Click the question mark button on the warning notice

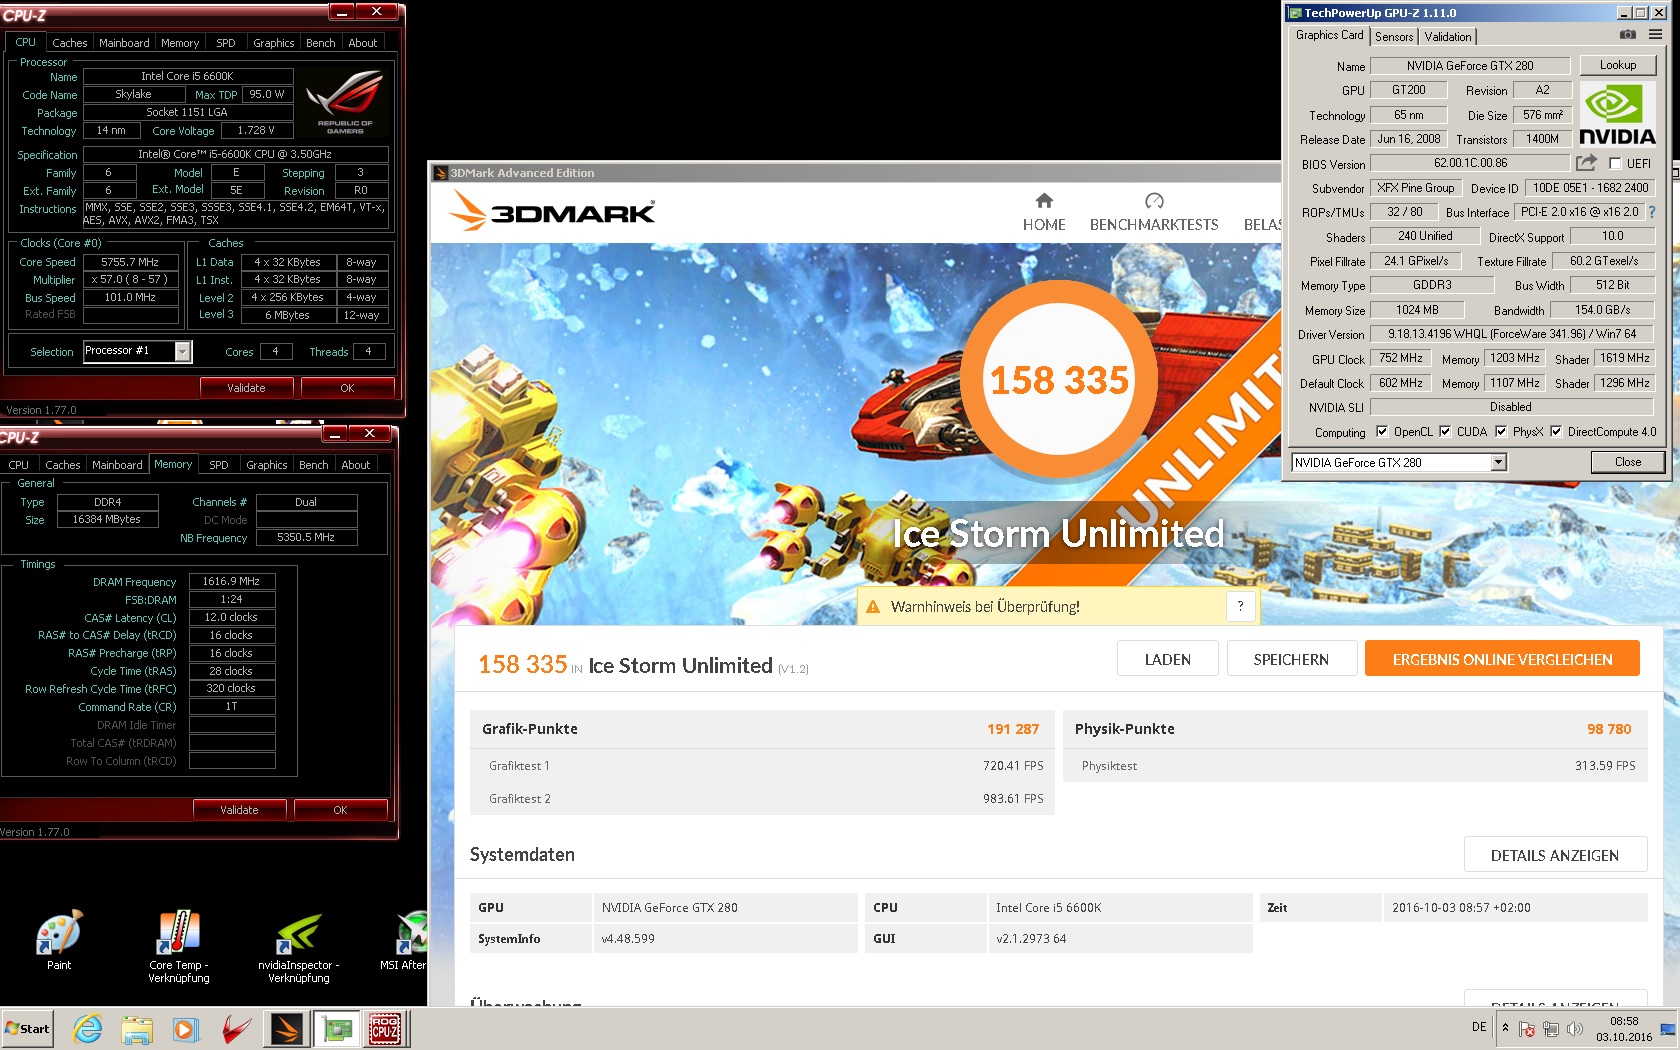[1240, 606]
